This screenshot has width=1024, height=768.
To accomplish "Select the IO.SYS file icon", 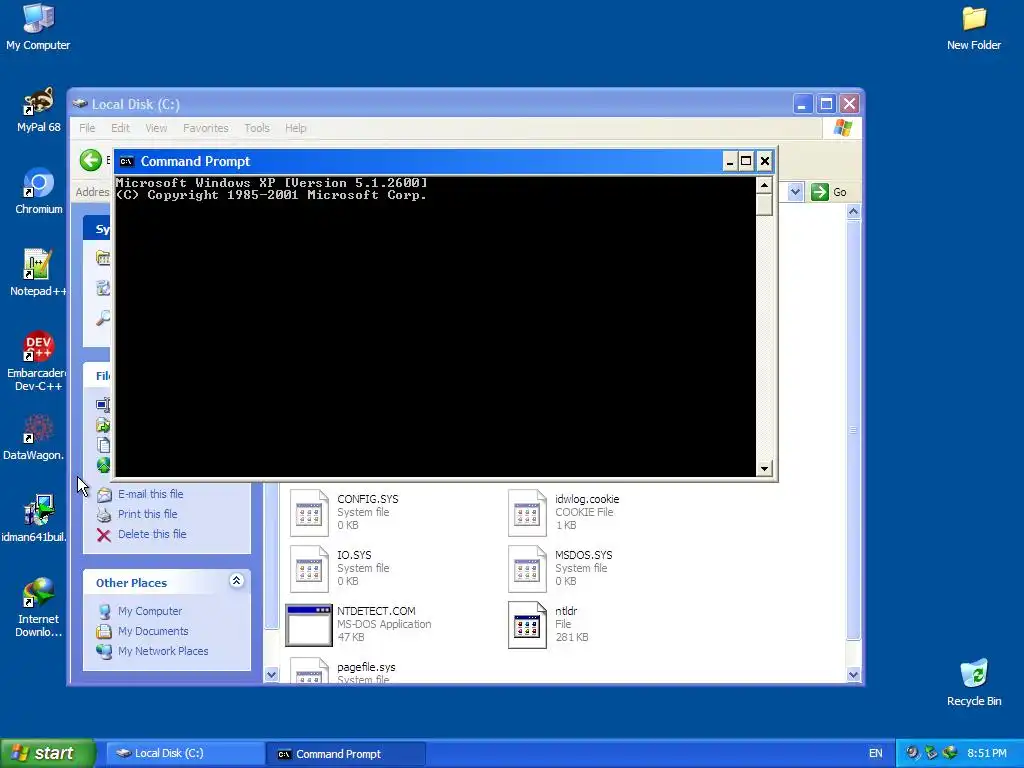I will pos(309,569).
